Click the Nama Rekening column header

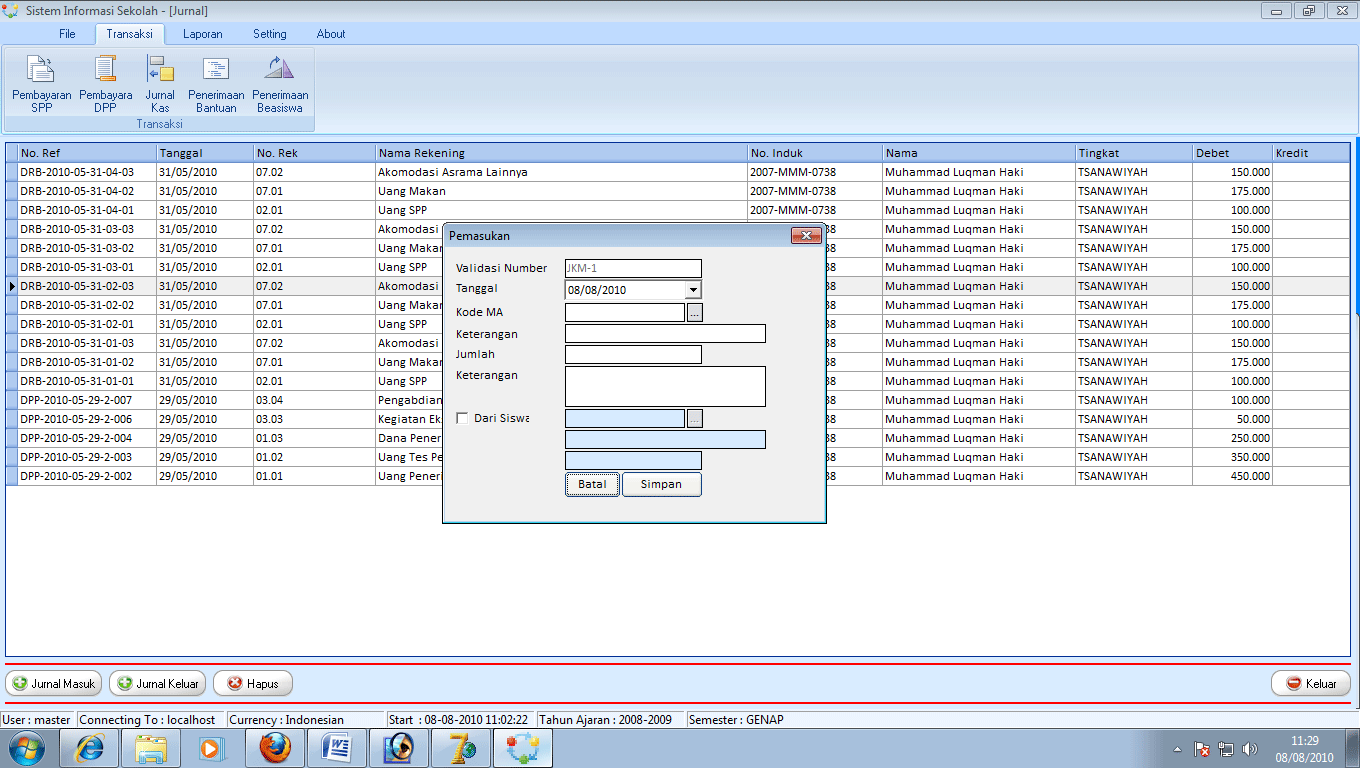[x=562, y=153]
